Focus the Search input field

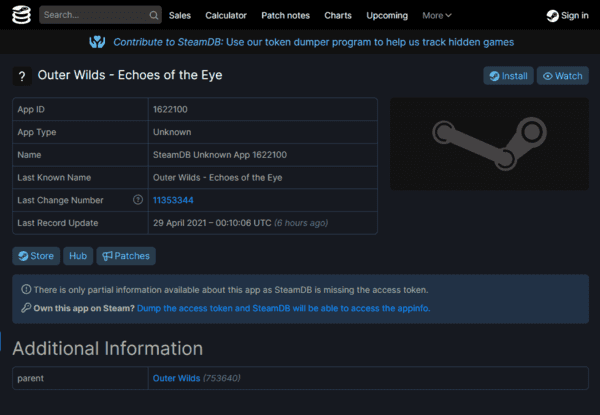click(100, 15)
